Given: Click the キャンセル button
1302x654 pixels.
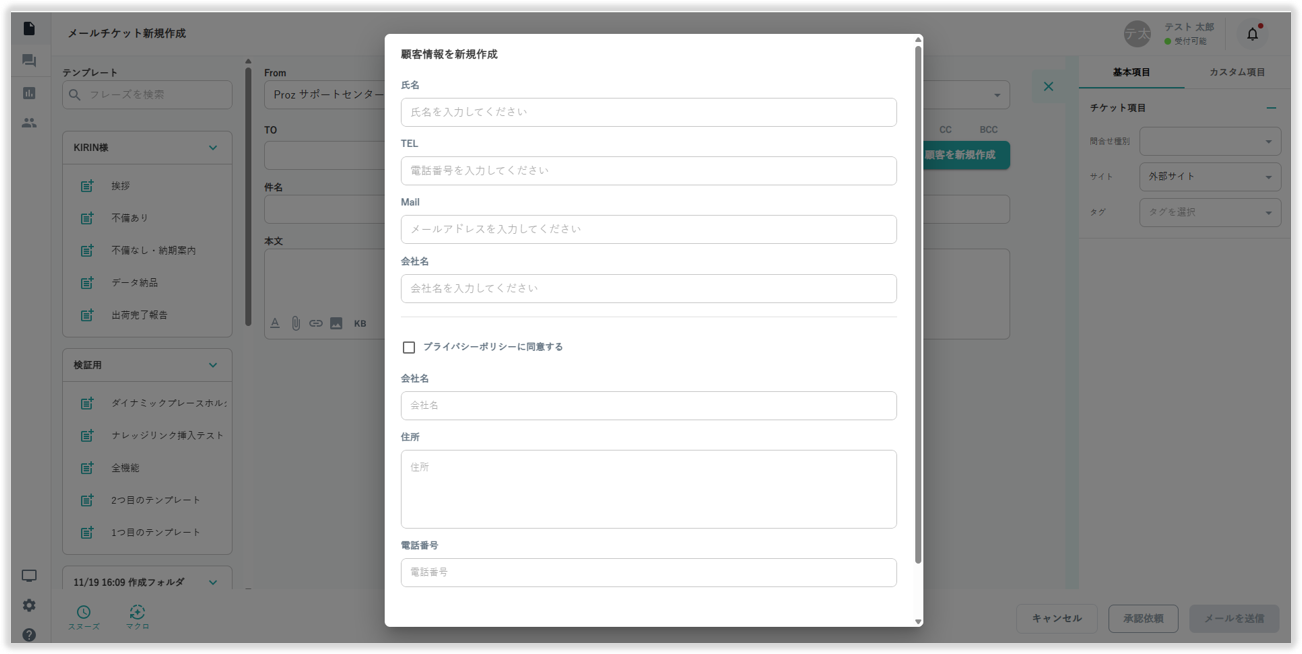Looking at the screenshot, I should click(1057, 618).
